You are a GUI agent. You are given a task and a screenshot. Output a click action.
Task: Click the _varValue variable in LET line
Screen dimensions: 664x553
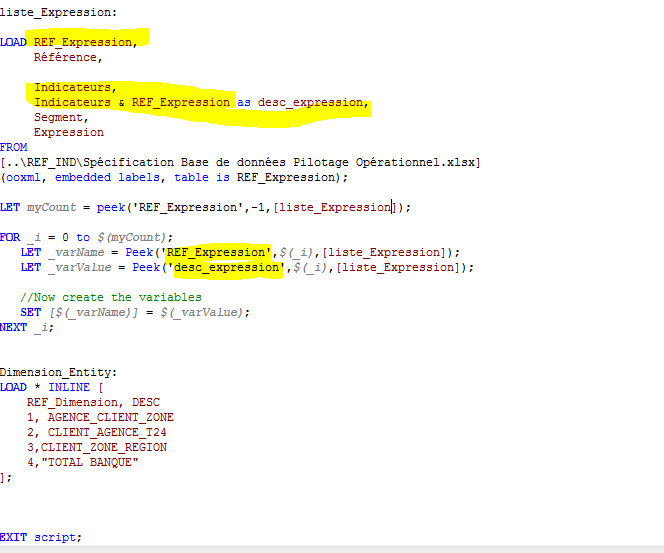click(x=80, y=268)
